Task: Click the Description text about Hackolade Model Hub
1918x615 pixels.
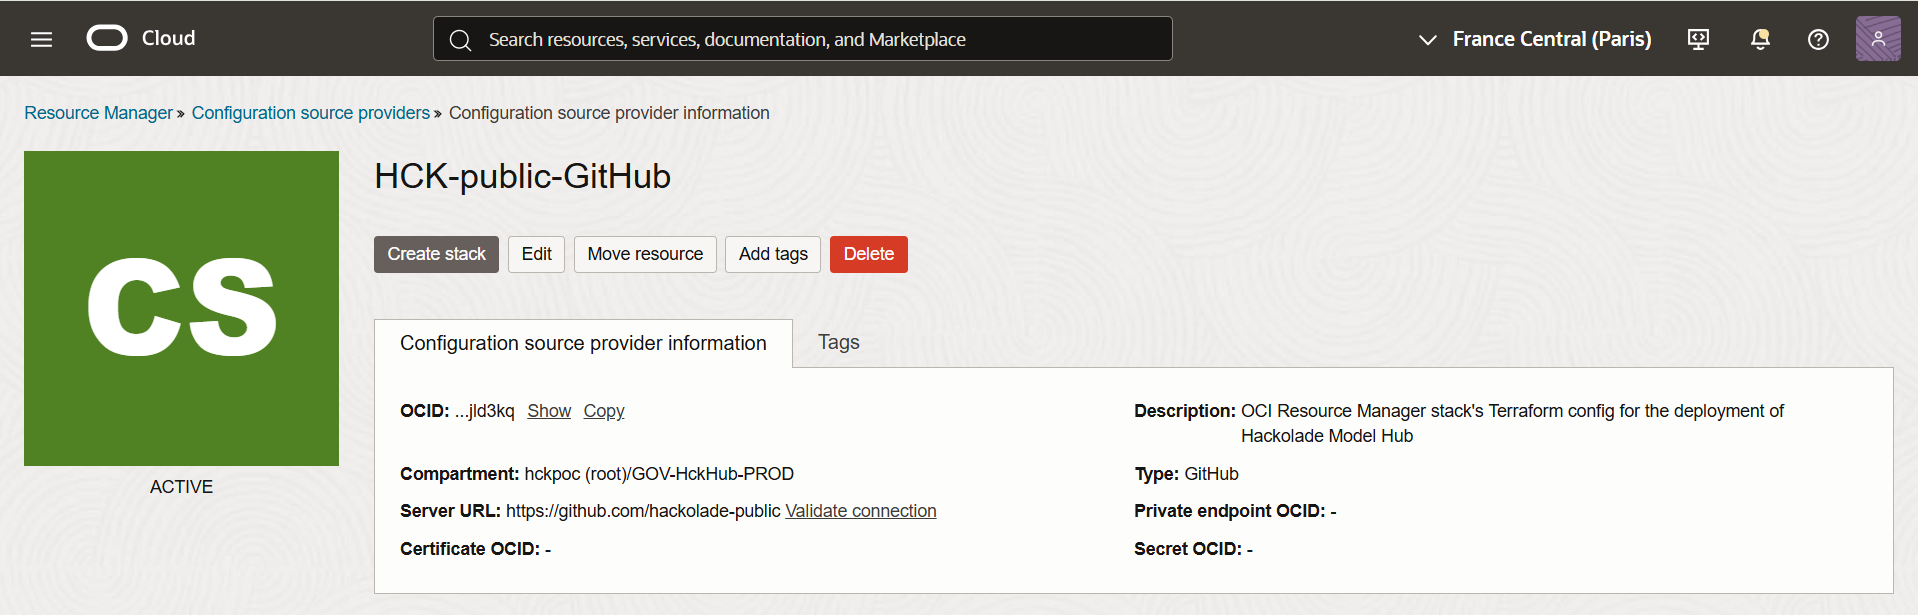Action: pyautogui.click(x=1512, y=423)
